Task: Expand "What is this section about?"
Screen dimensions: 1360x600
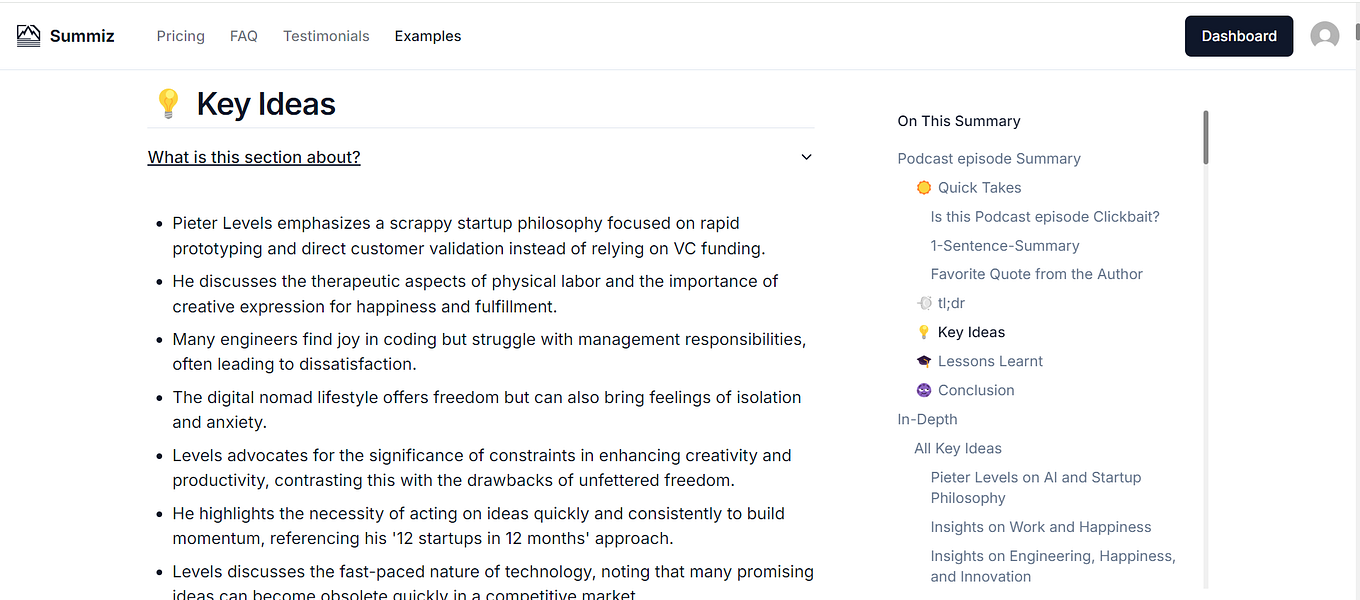Action: (254, 157)
